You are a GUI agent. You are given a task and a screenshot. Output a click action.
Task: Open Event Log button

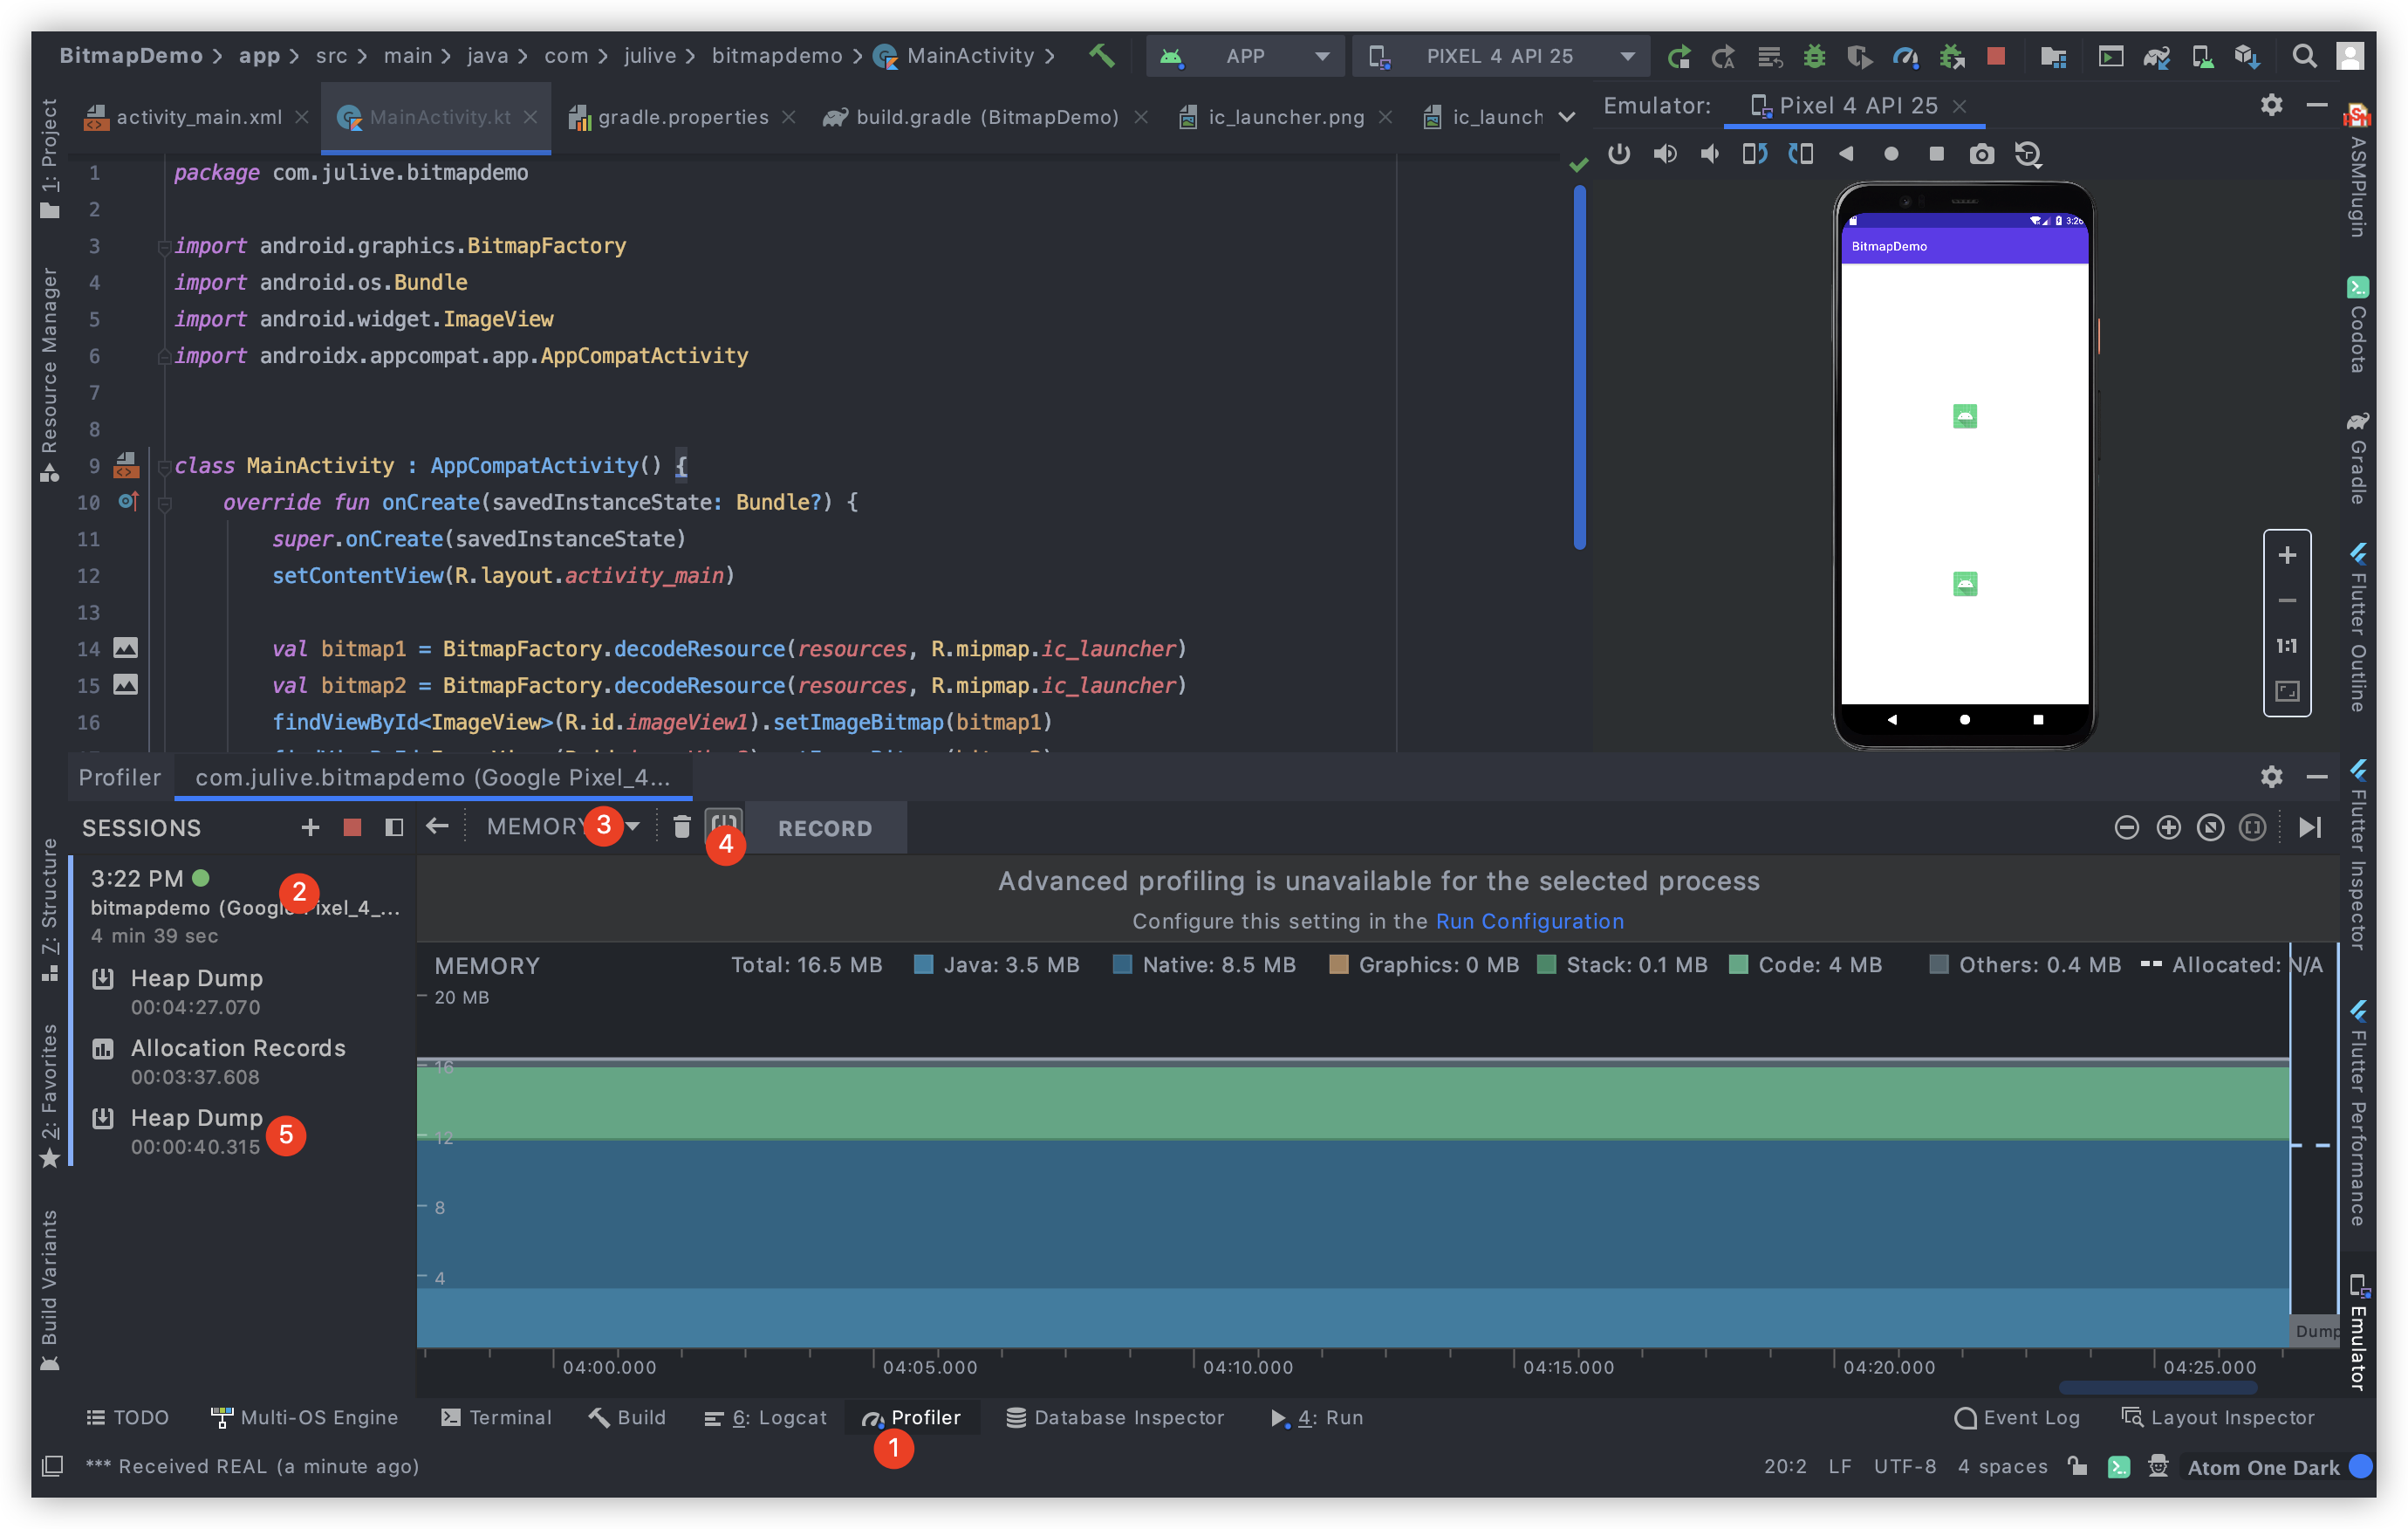(x=2017, y=1417)
